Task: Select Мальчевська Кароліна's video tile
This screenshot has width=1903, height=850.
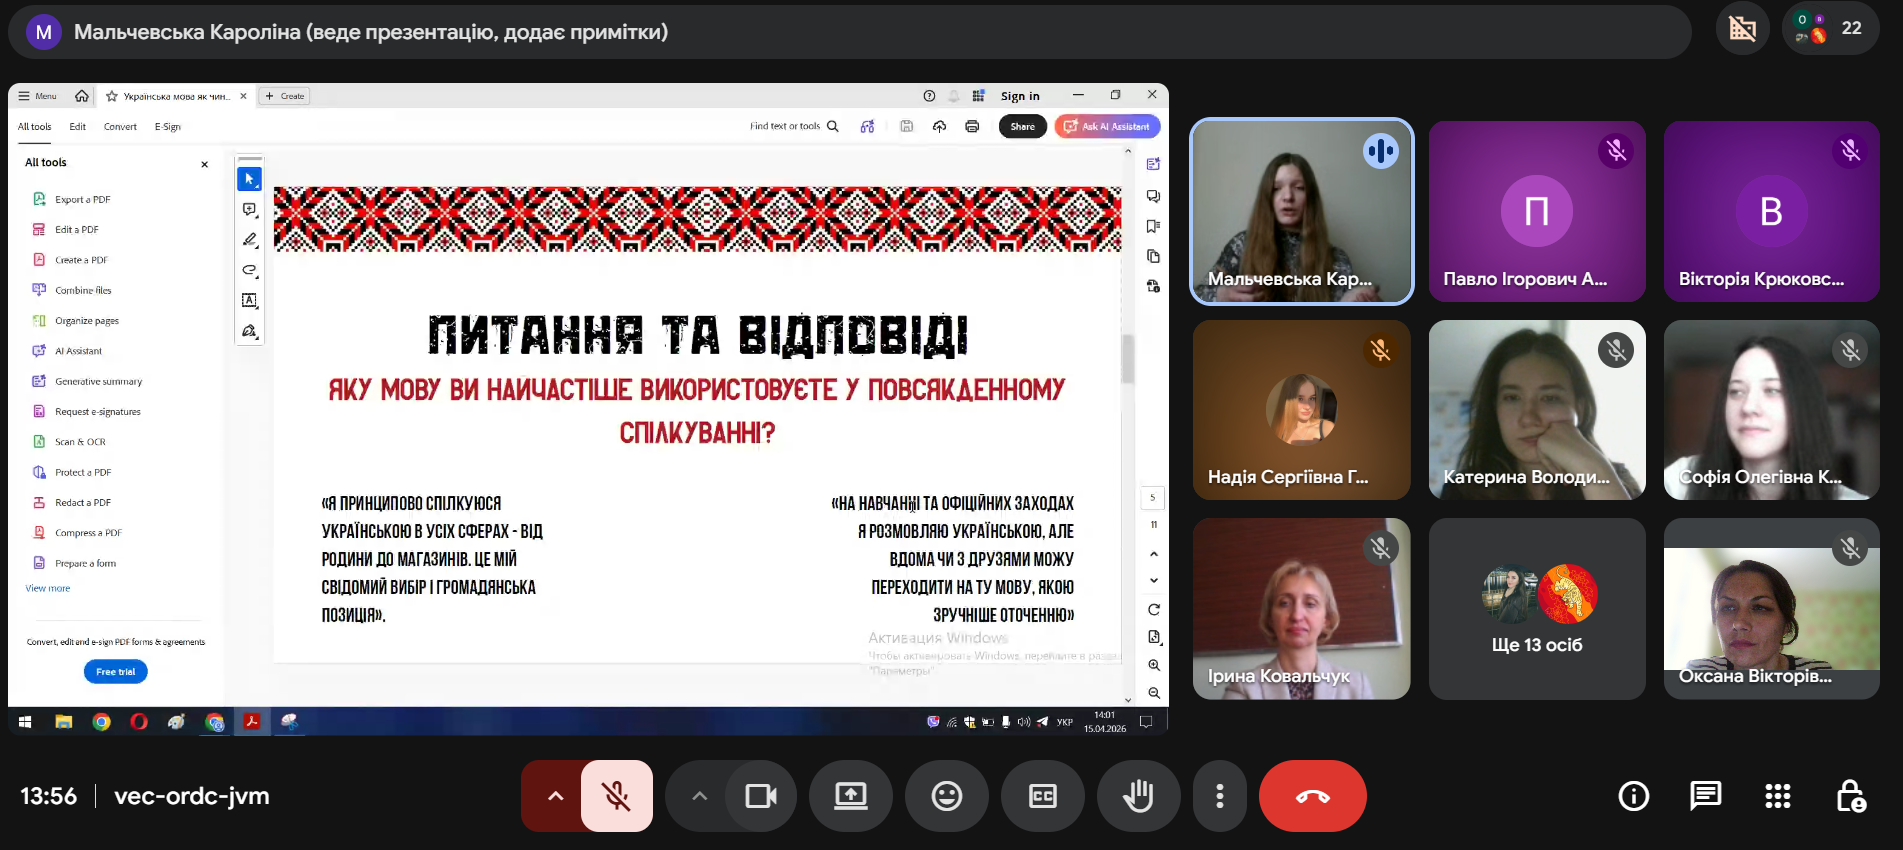Action: tap(1301, 211)
